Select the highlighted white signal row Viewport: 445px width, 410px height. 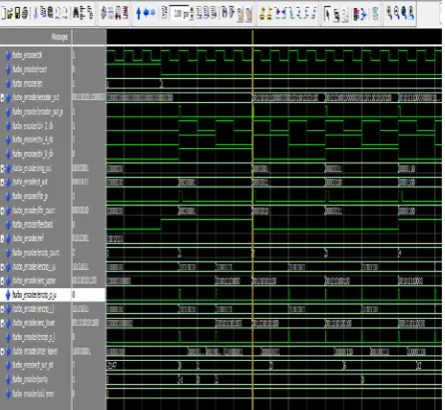(53, 295)
